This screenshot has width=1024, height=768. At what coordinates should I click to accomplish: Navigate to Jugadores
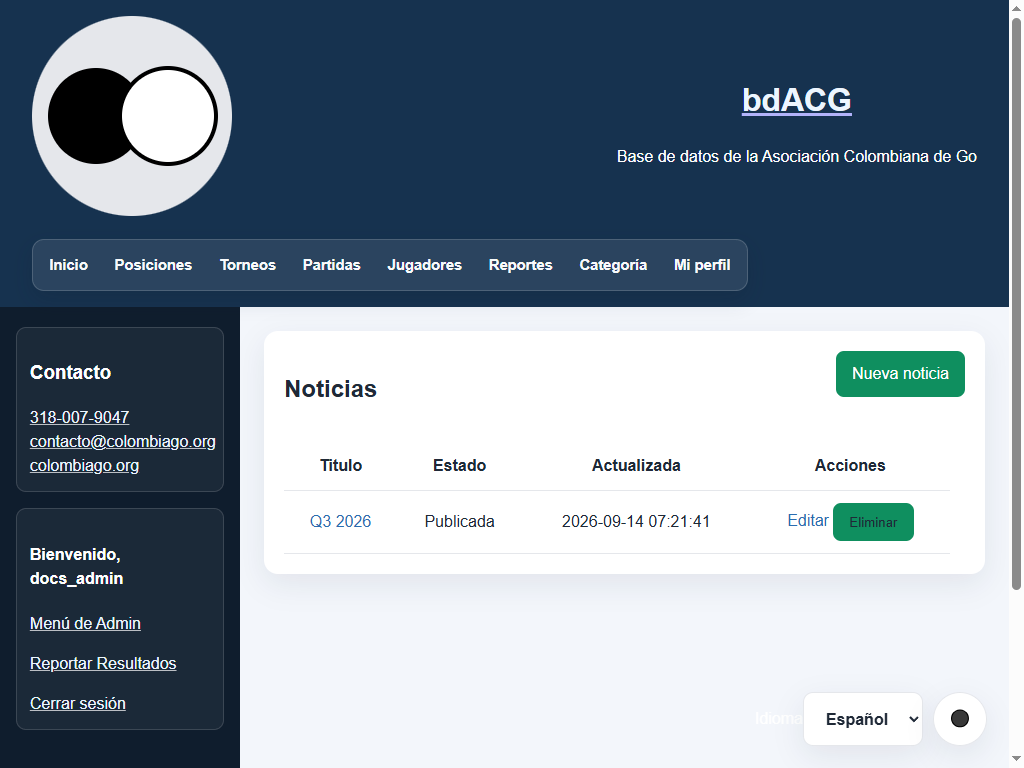(424, 264)
